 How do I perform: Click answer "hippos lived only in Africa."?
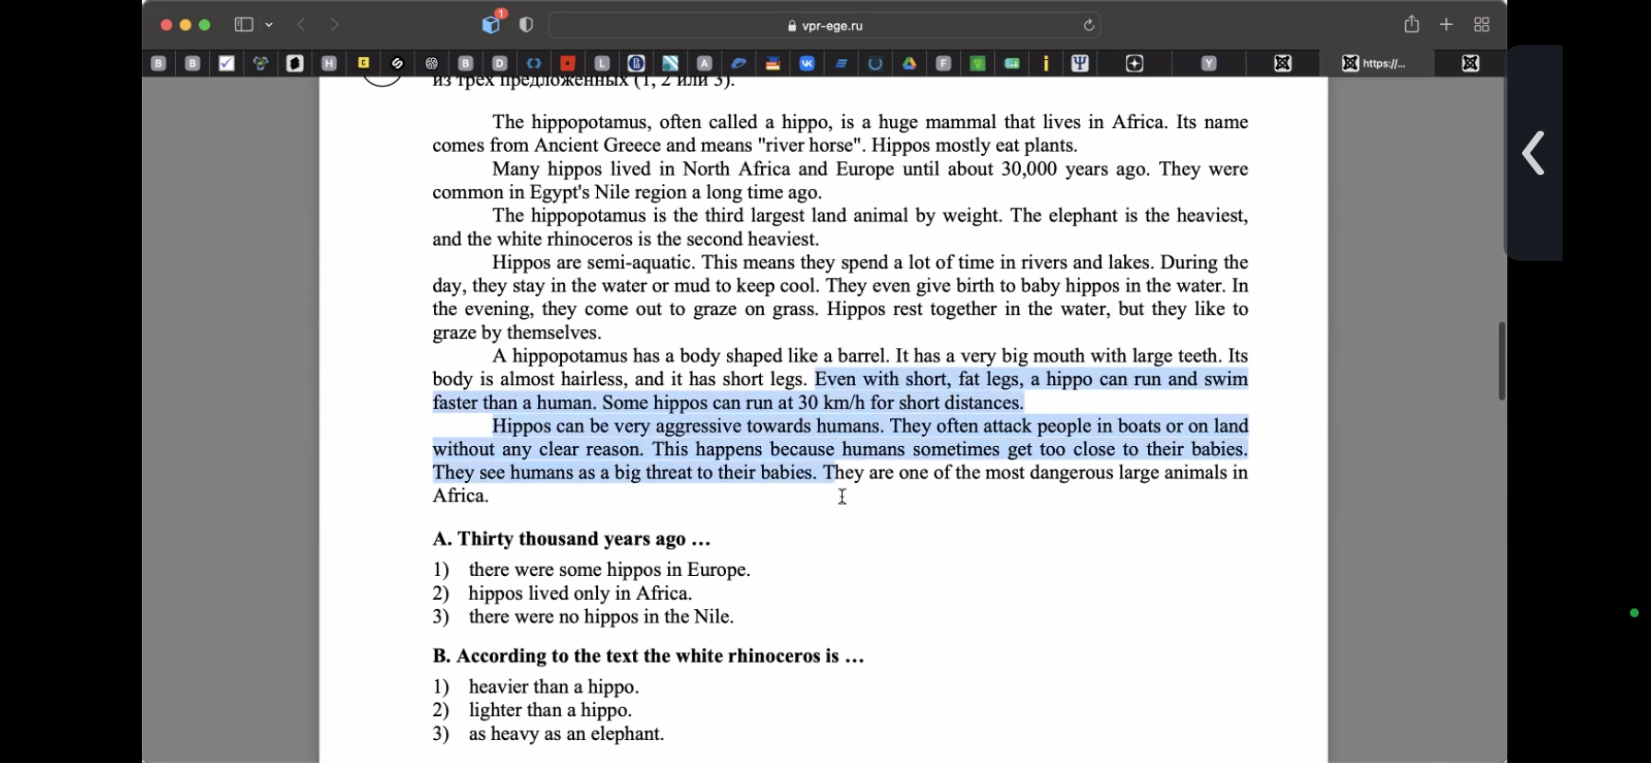pyautogui.click(x=580, y=593)
